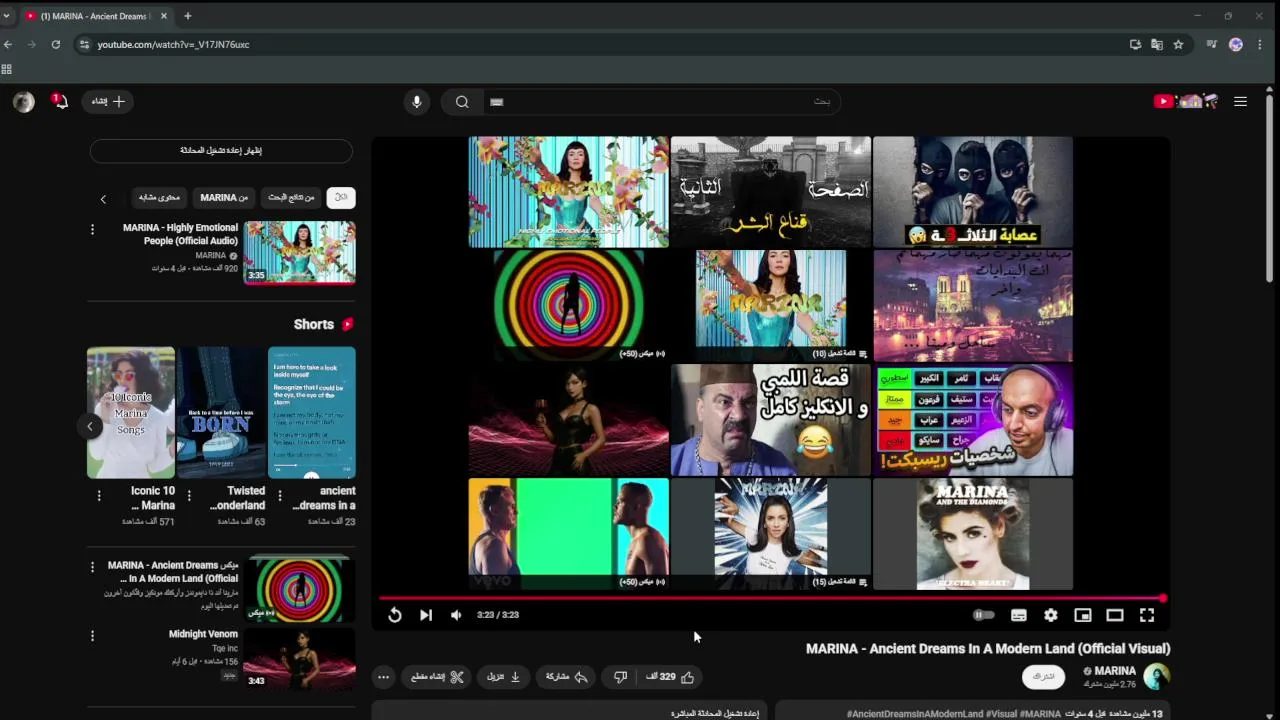Switch to theater mode
Screen dimensions: 1280x720
point(1115,615)
